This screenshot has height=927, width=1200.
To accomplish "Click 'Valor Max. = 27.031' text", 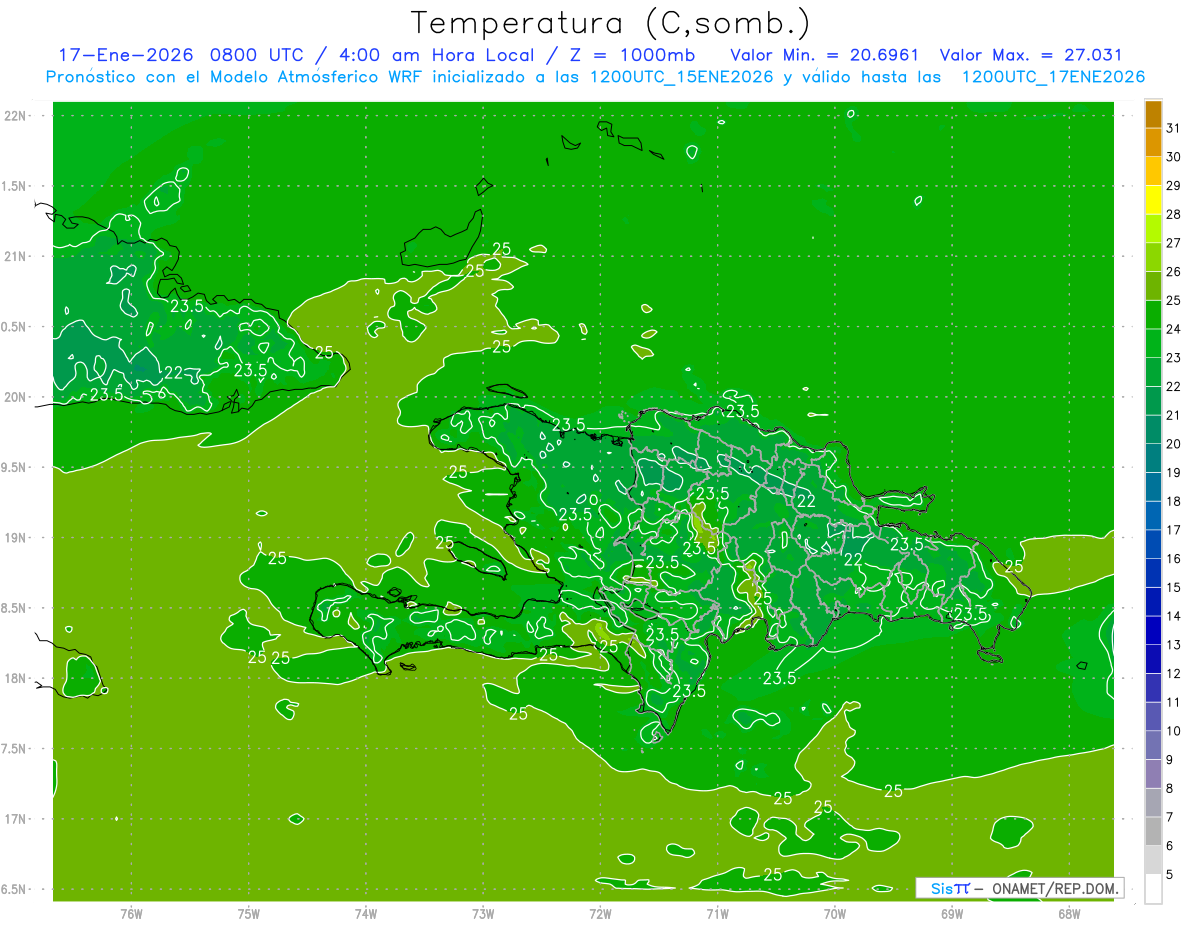I will click(x=1031, y=54).
